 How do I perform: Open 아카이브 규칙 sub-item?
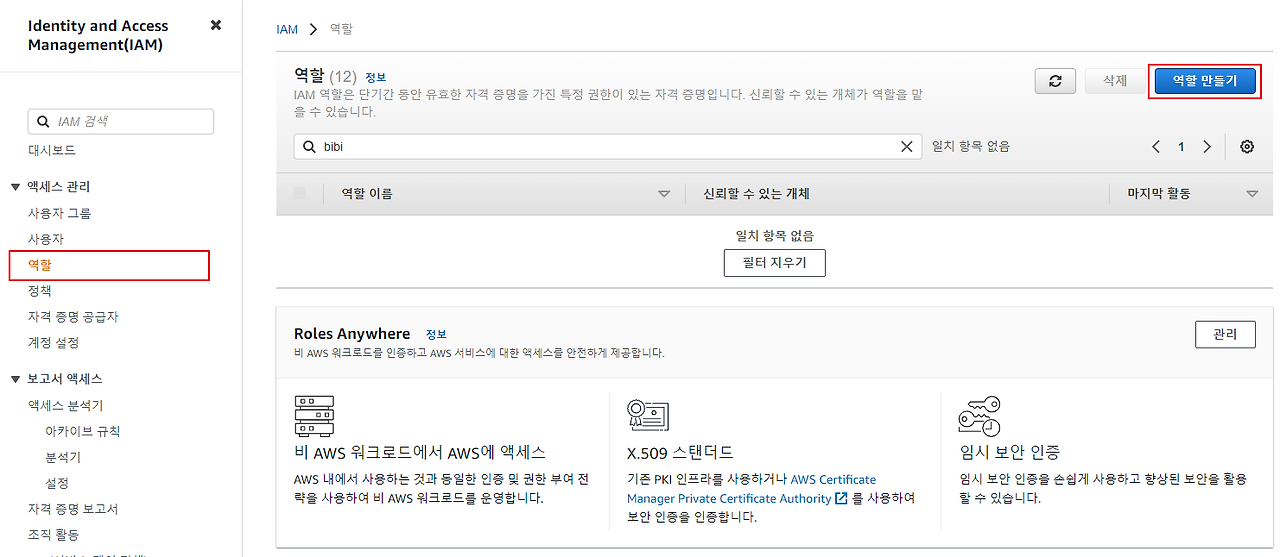coord(83,431)
